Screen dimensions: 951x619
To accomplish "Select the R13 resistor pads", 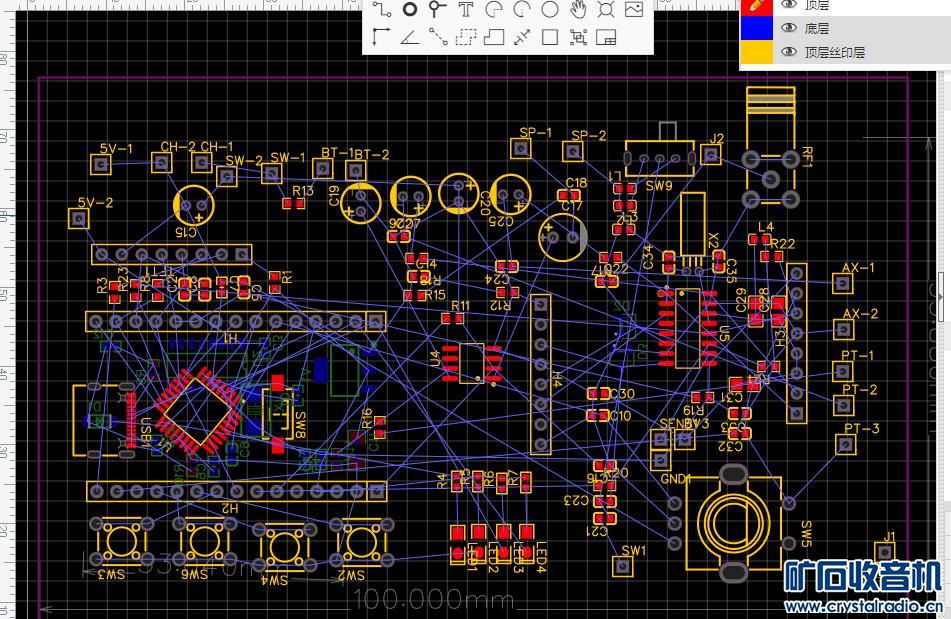I will click(294, 204).
